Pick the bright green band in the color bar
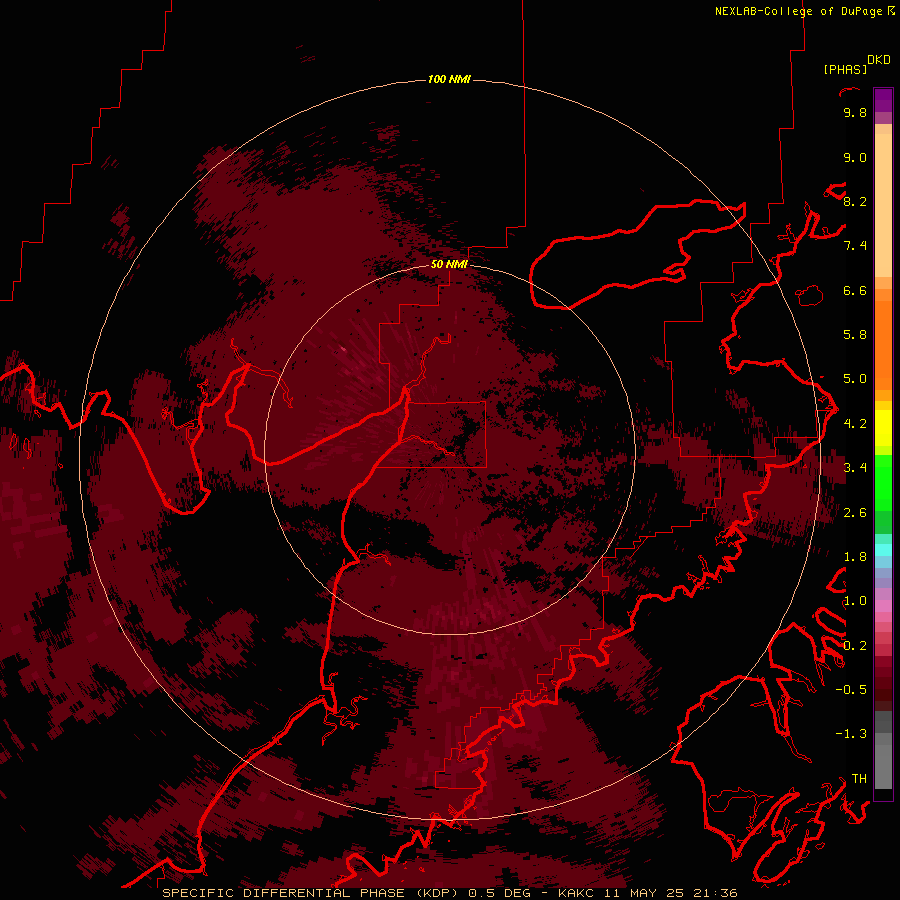900x900 pixels. tap(883, 482)
